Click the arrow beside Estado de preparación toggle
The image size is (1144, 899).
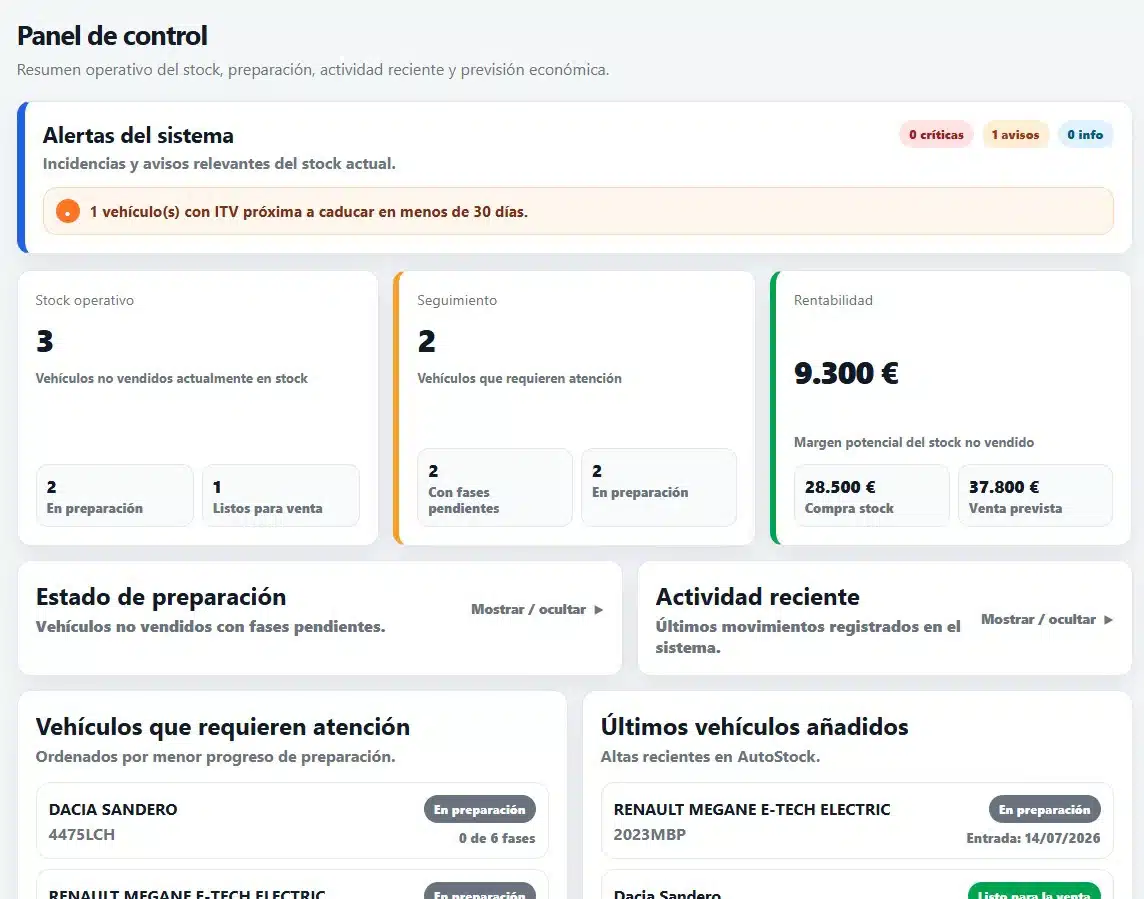tap(598, 610)
